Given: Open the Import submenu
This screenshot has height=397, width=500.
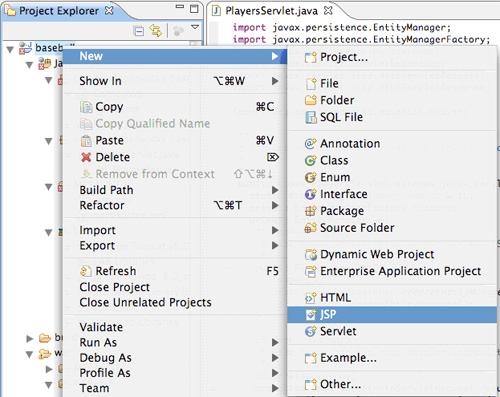Looking at the screenshot, I should click(175, 230).
